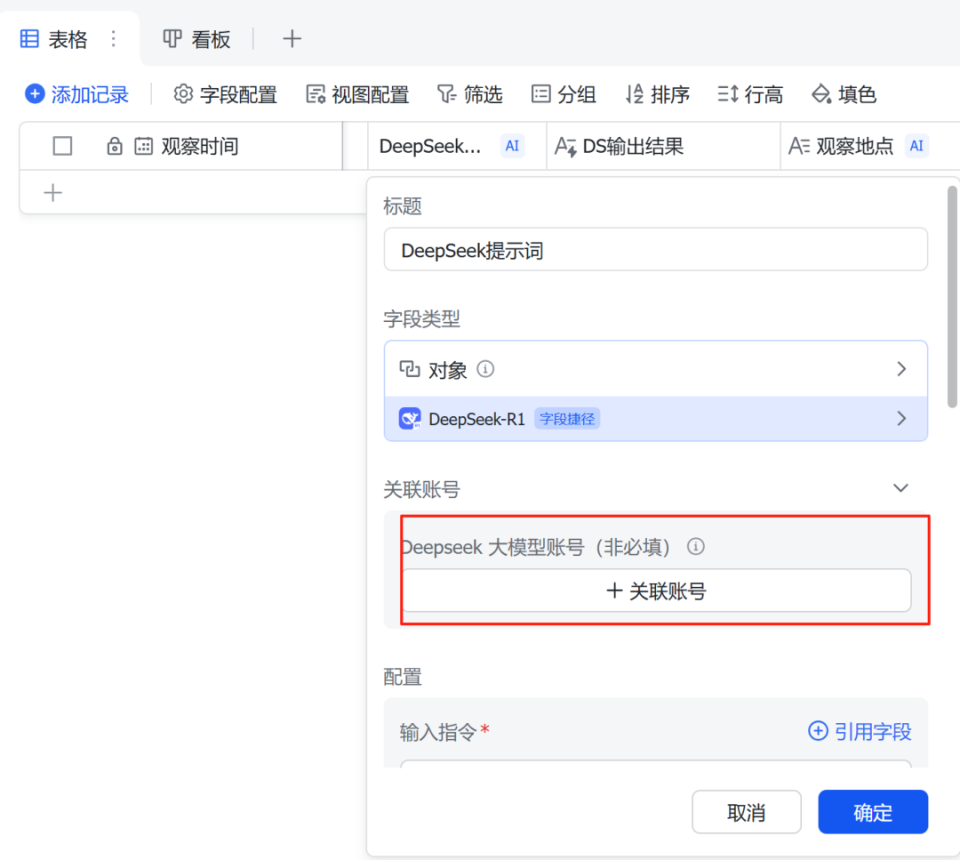Click the 标题 title input field

point(655,250)
